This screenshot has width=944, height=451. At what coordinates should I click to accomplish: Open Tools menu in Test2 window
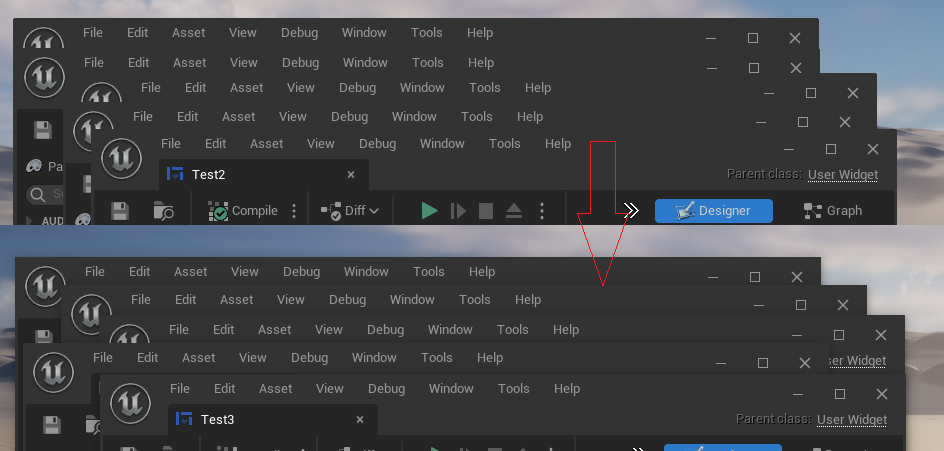[x=505, y=143]
